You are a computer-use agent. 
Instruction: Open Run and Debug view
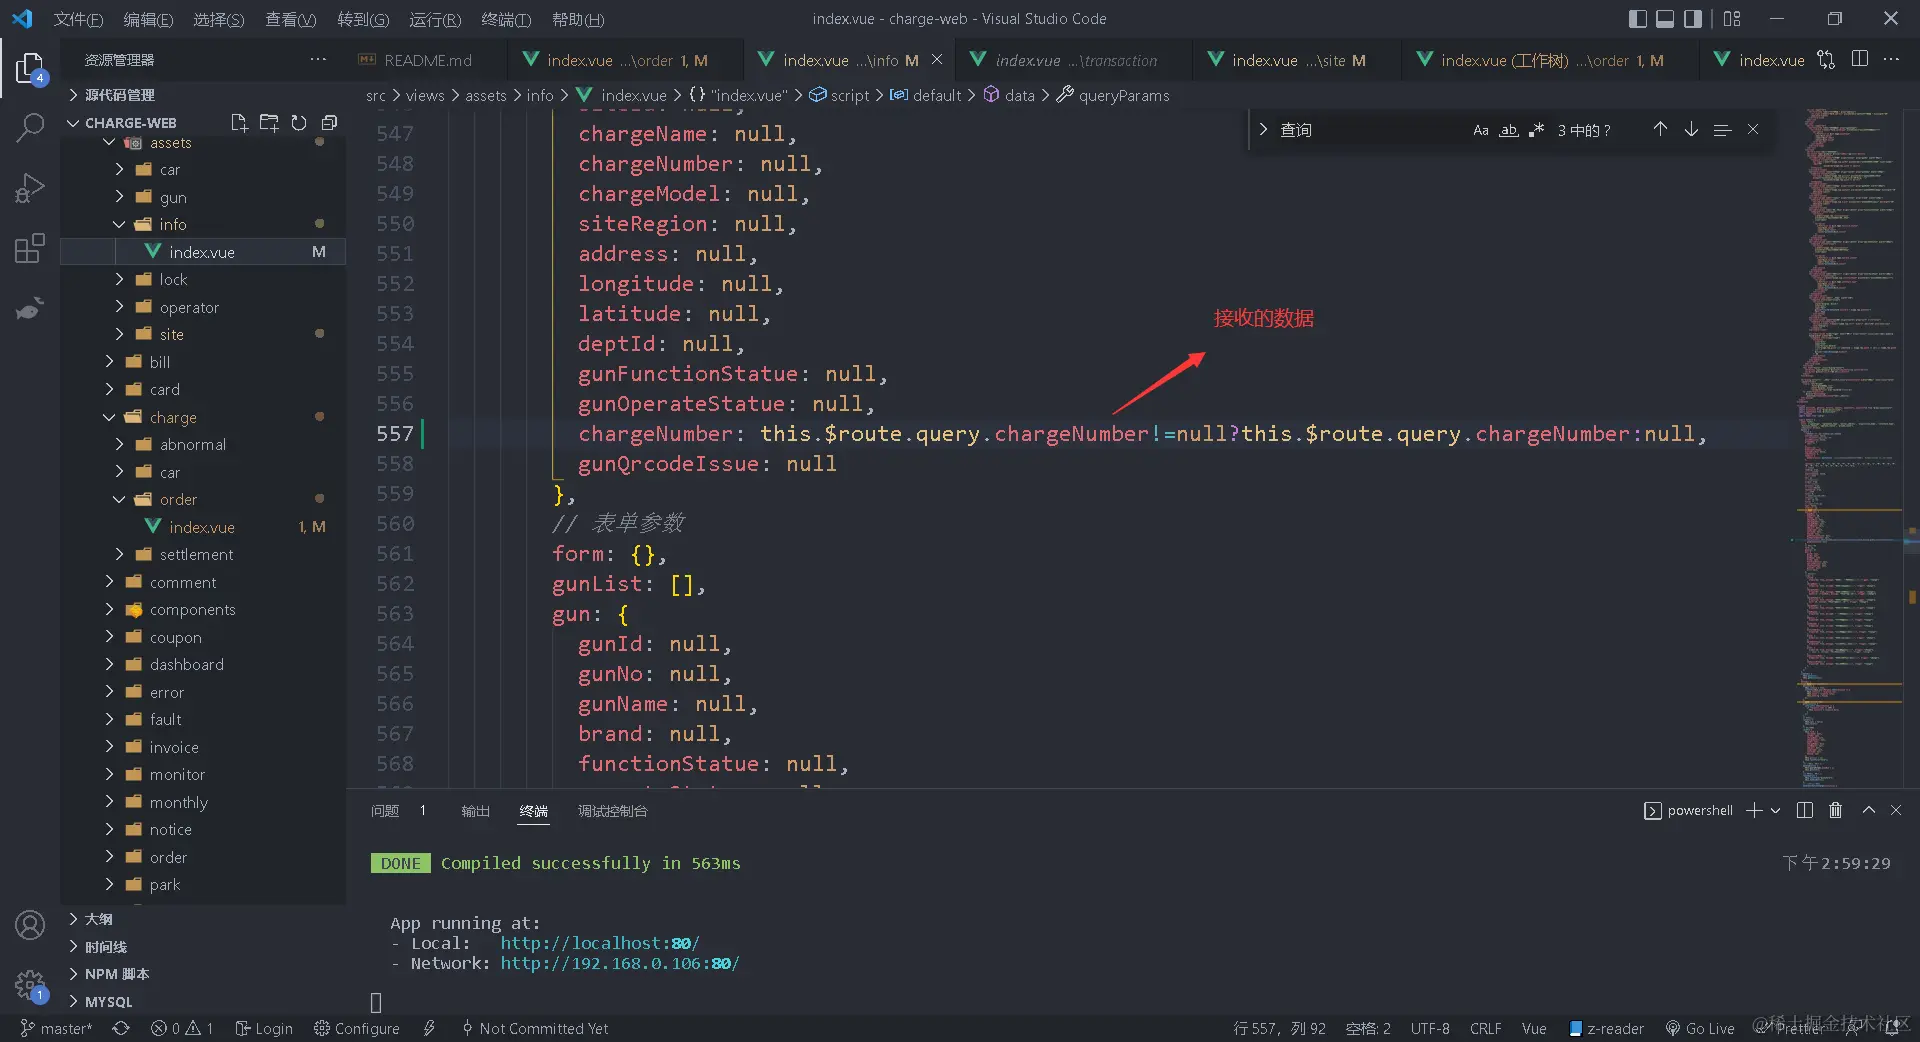coord(30,187)
